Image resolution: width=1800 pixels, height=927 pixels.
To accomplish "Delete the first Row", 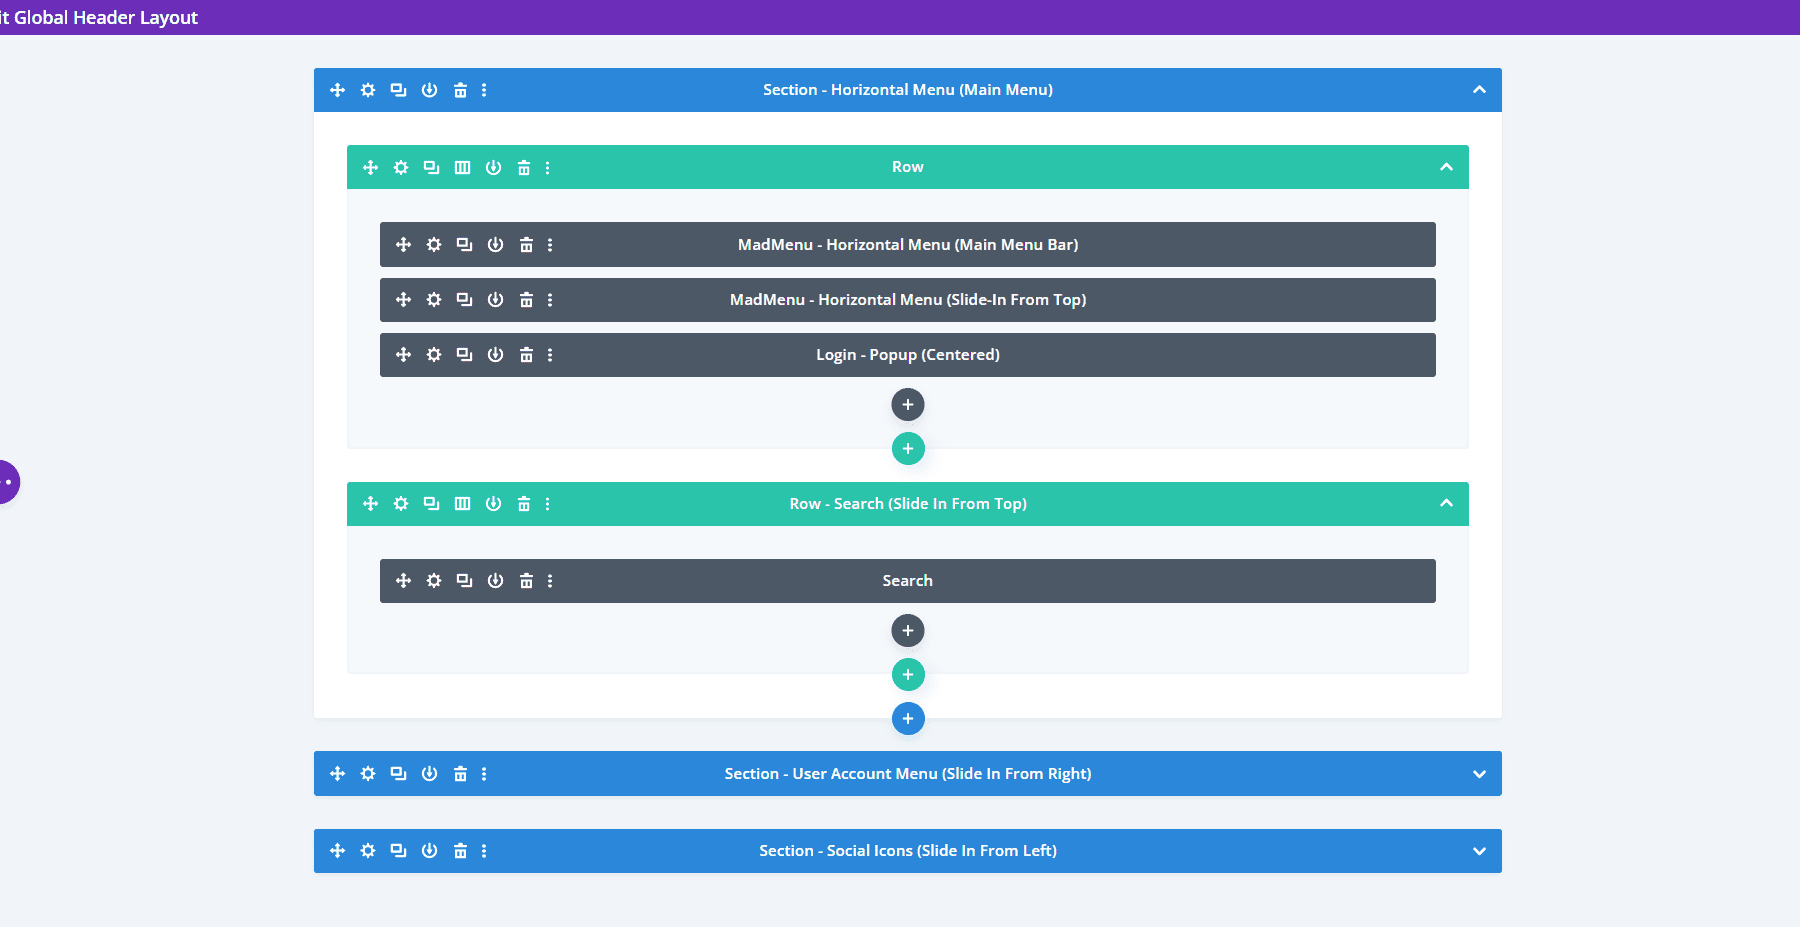I will [x=524, y=167].
